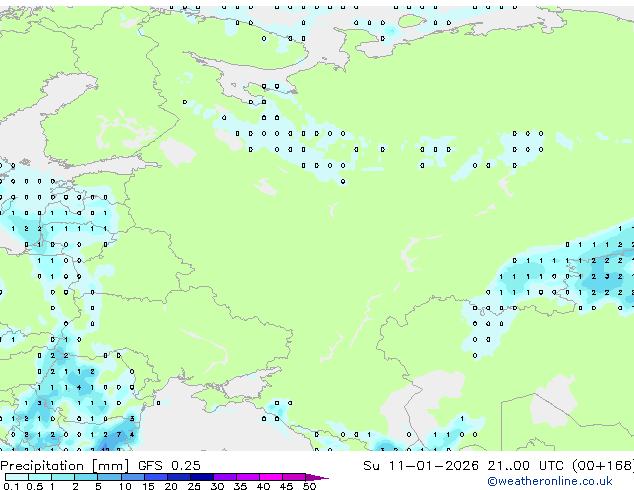Click the 'Precipitation [mm]' legend title

coord(65,466)
